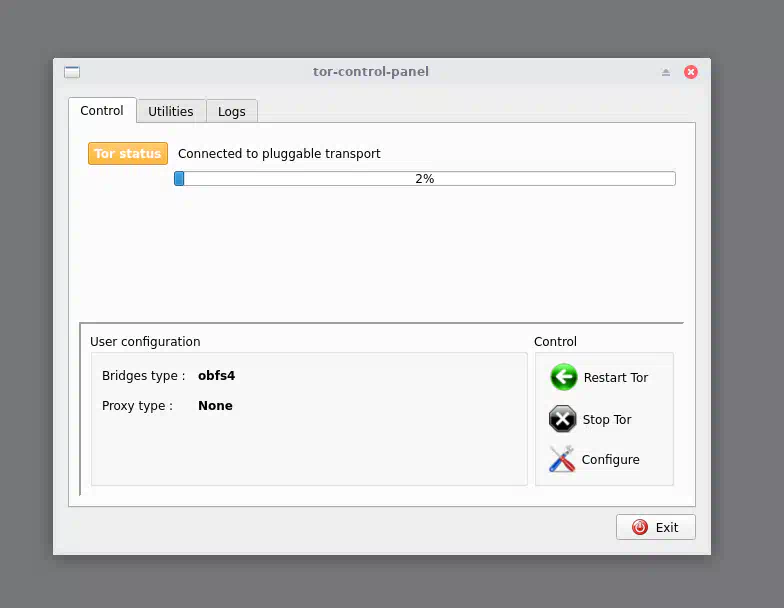Click the 'User configuration' heading
Screen dimensions: 784x608
[x=145, y=342]
